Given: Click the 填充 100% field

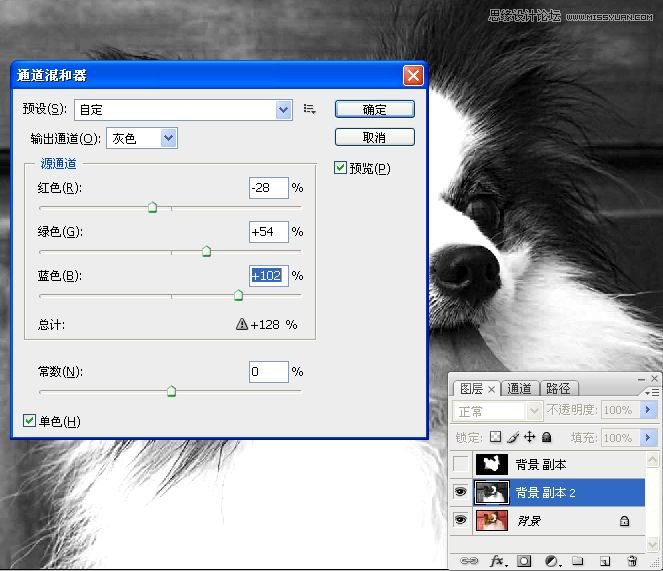Looking at the screenshot, I should (621, 437).
